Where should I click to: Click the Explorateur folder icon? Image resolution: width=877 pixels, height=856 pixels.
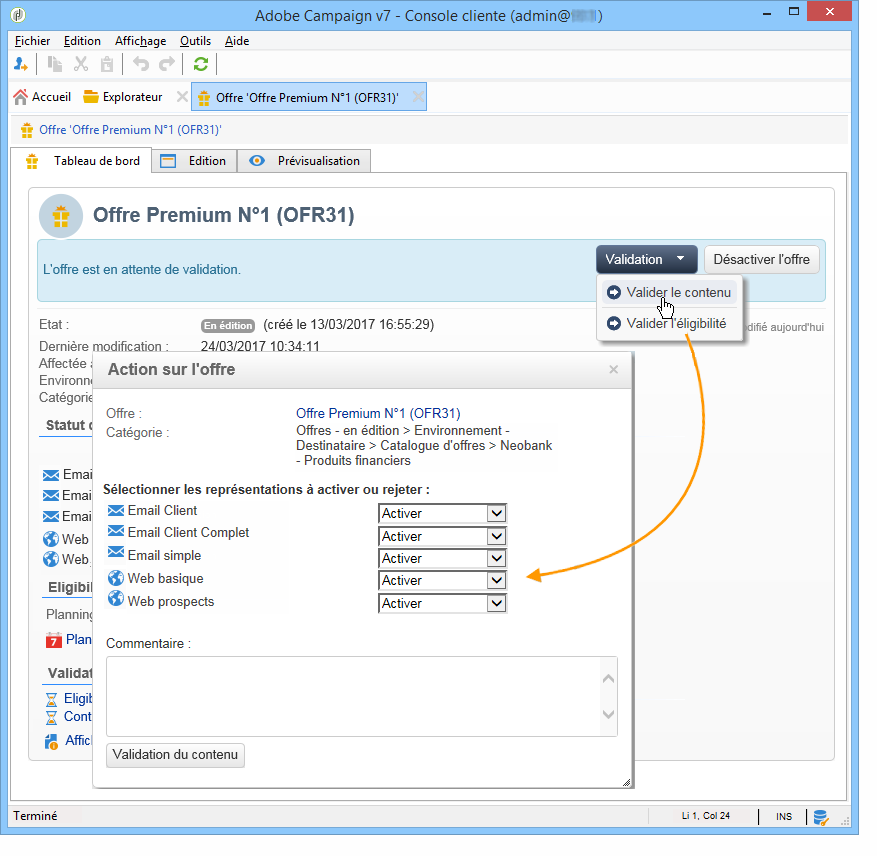coord(91,97)
